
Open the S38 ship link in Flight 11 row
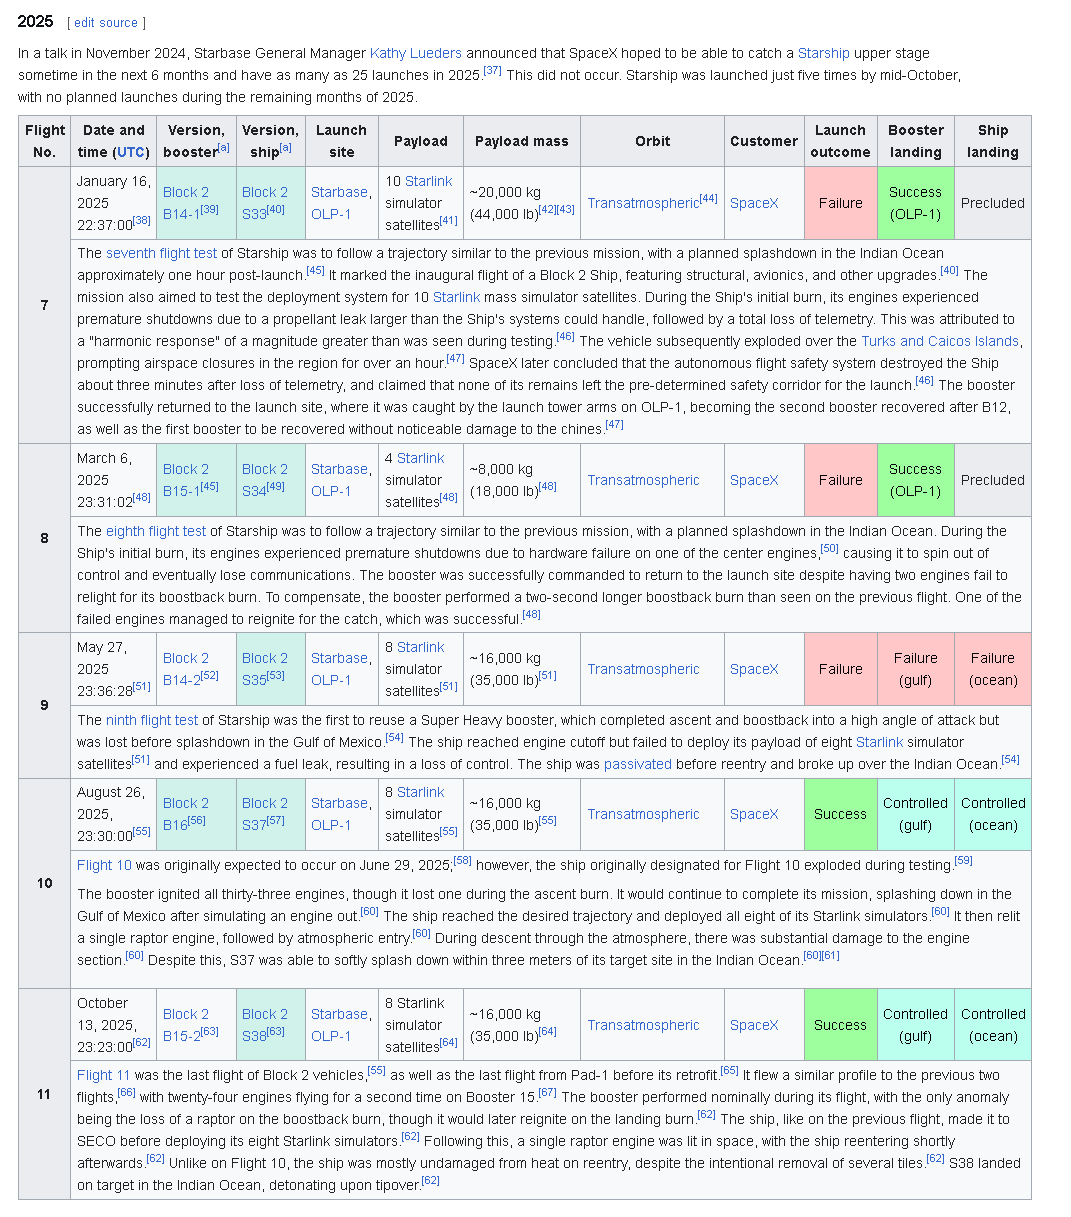click(254, 1036)
